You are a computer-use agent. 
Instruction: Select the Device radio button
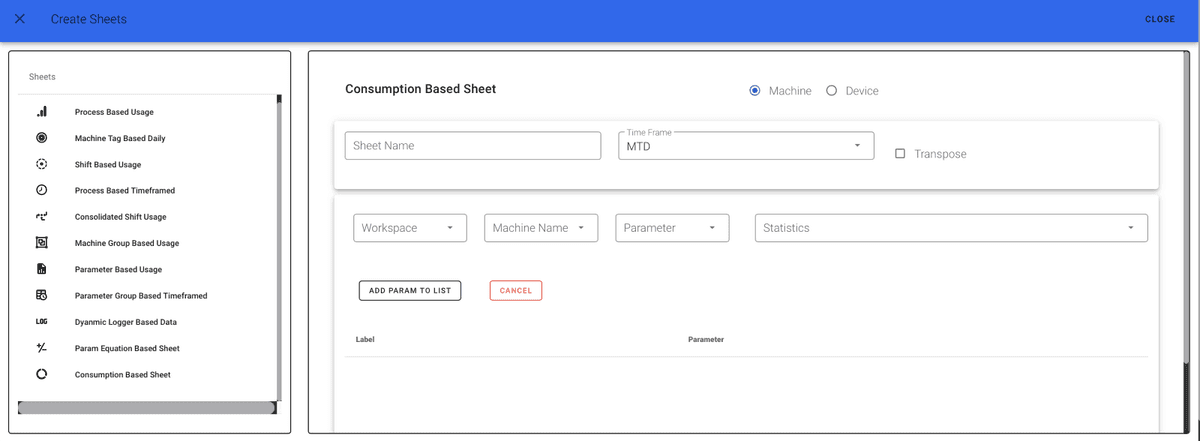point(831,91)
